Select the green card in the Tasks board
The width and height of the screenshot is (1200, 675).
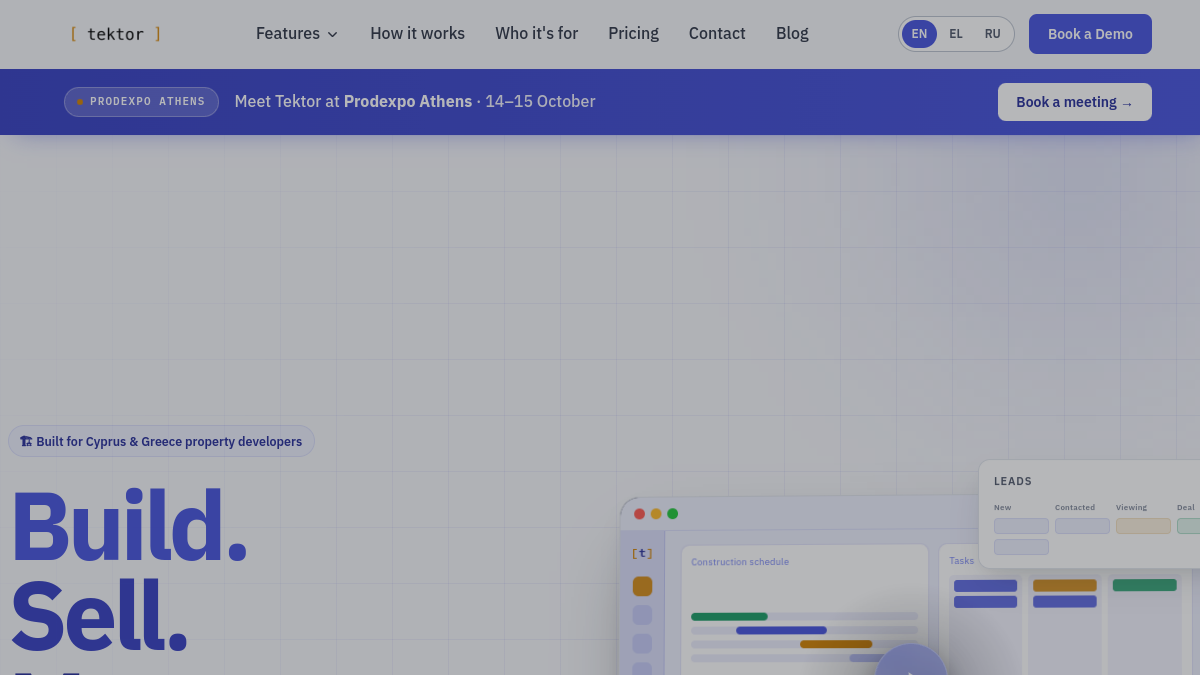tap(1144, 585)
